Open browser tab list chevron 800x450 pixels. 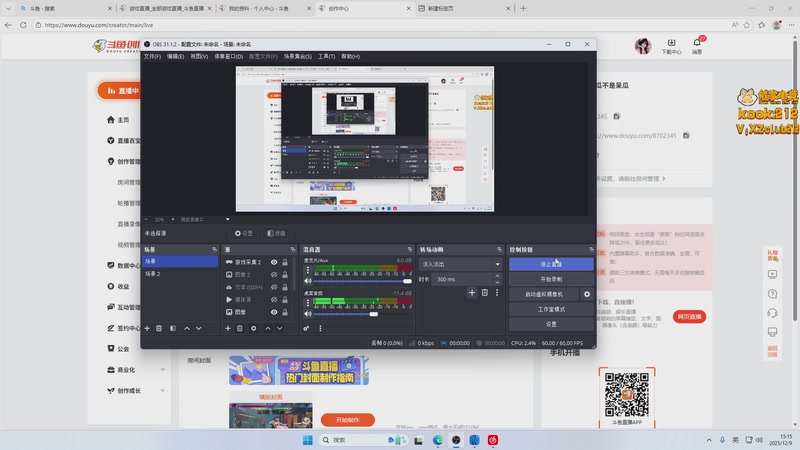pyautogui.click(x=8, y=8)
